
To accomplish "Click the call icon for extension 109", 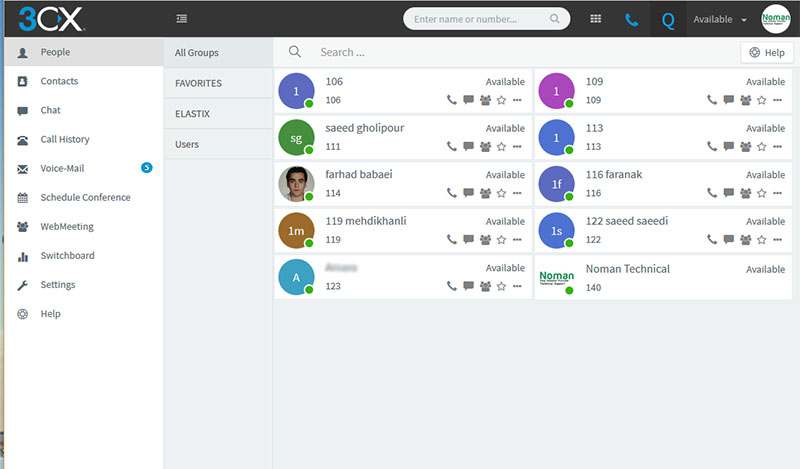I will (712, 100).
